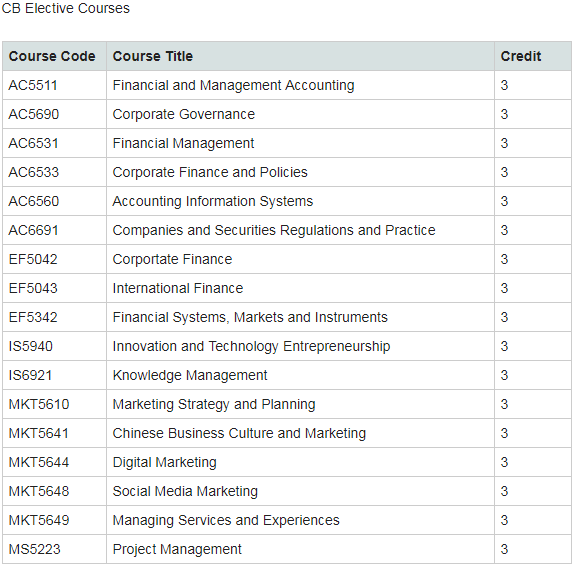Image resolution: width=575 pixels, height=567 pixels.
Task: Select course code AC5511
Action: (x=33, y=85)
